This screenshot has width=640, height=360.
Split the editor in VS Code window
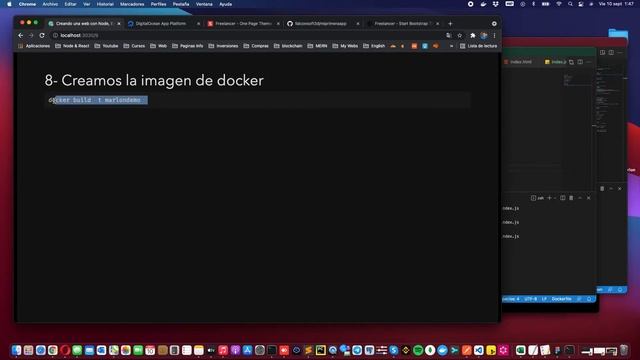tap(580, 62)
